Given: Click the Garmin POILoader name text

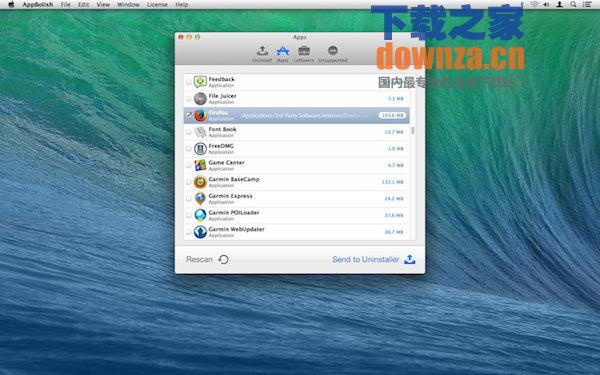Looking at the screenshot, I should click(x=234, y=212).
